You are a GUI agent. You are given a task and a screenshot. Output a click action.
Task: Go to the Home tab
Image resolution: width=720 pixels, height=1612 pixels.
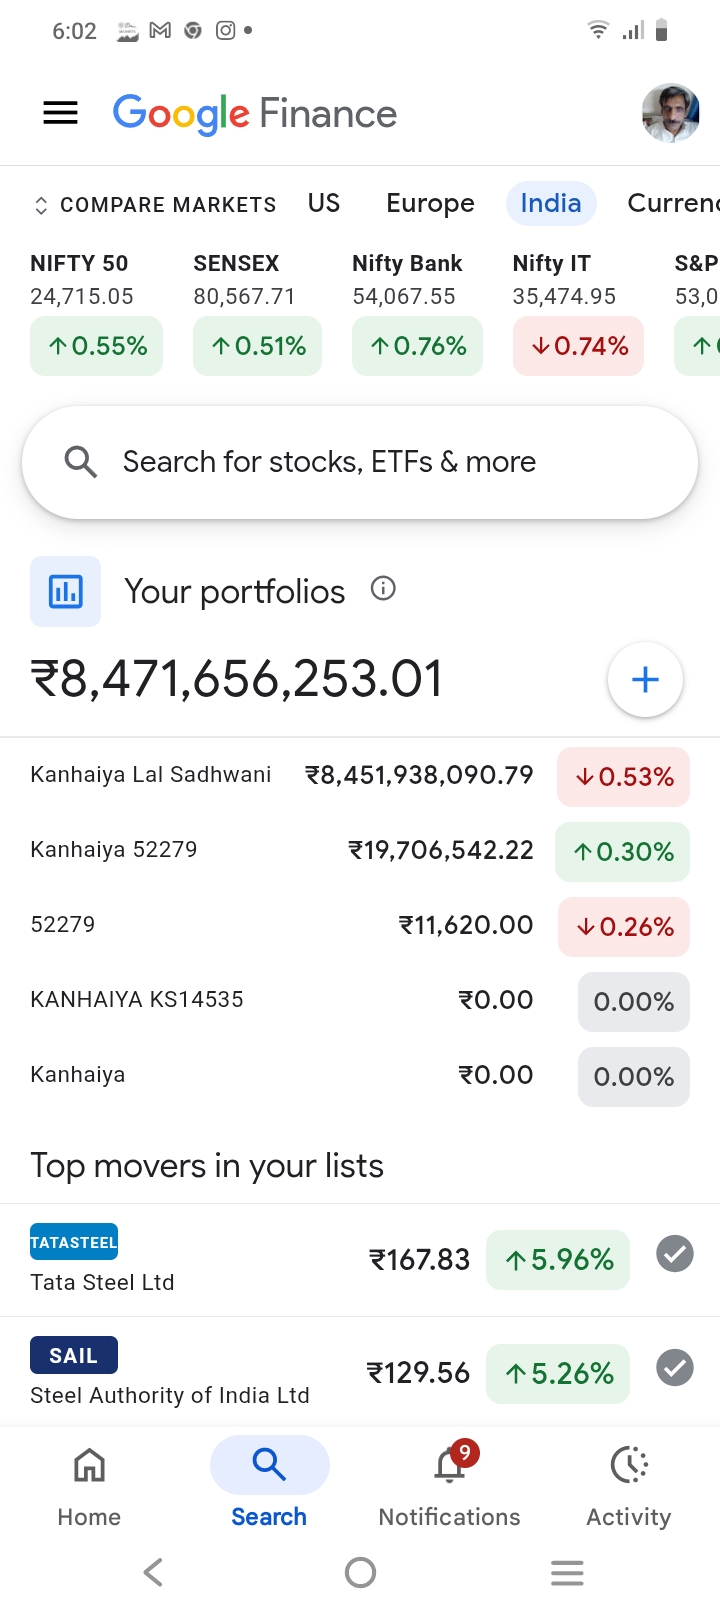89,1486
